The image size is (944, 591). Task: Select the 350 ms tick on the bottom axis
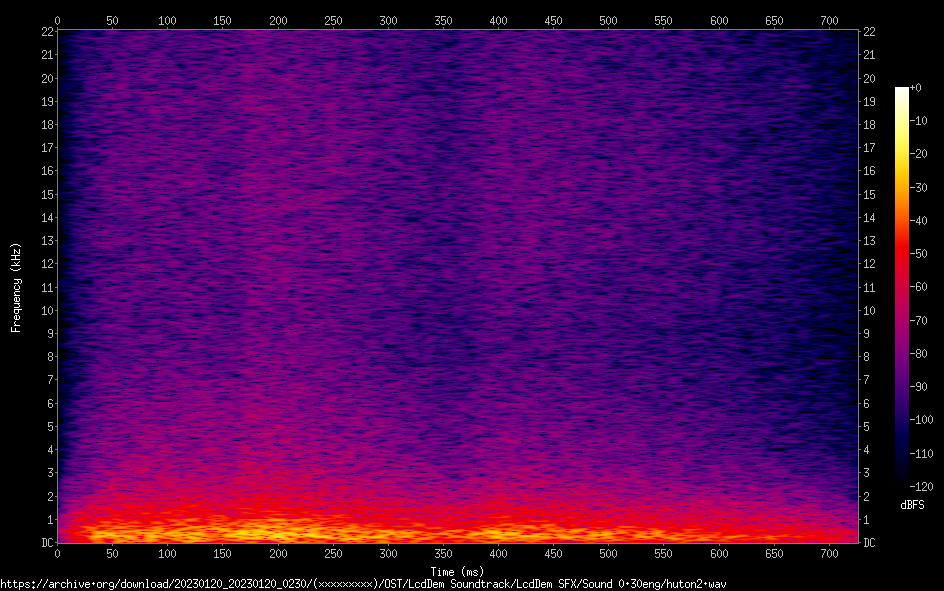388,553
